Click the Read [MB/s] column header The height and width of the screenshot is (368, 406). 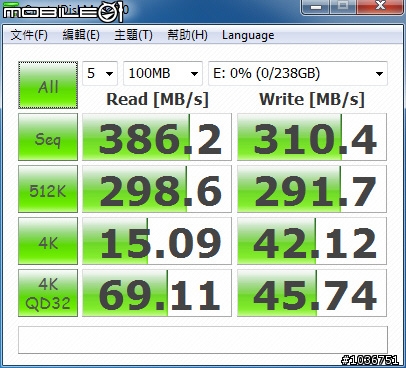[x=157, y=99]
